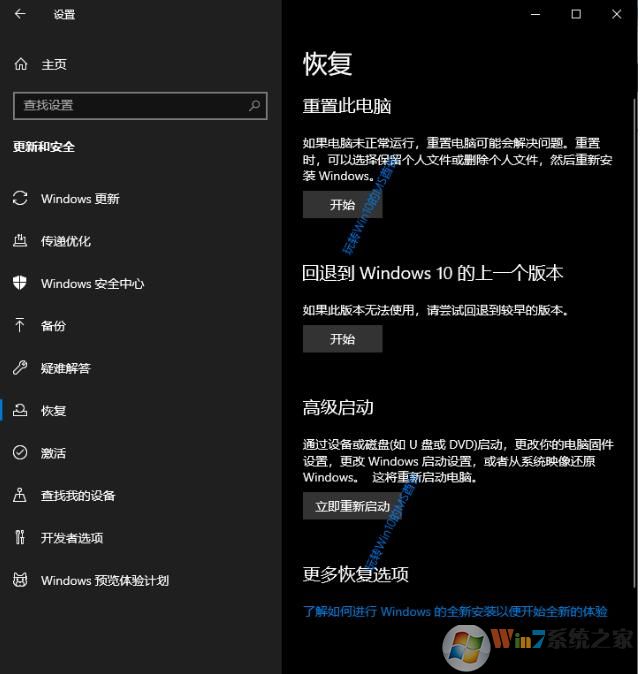Go to Windows 更新 page
640x674 pixels.
click(x=80, y=199)
